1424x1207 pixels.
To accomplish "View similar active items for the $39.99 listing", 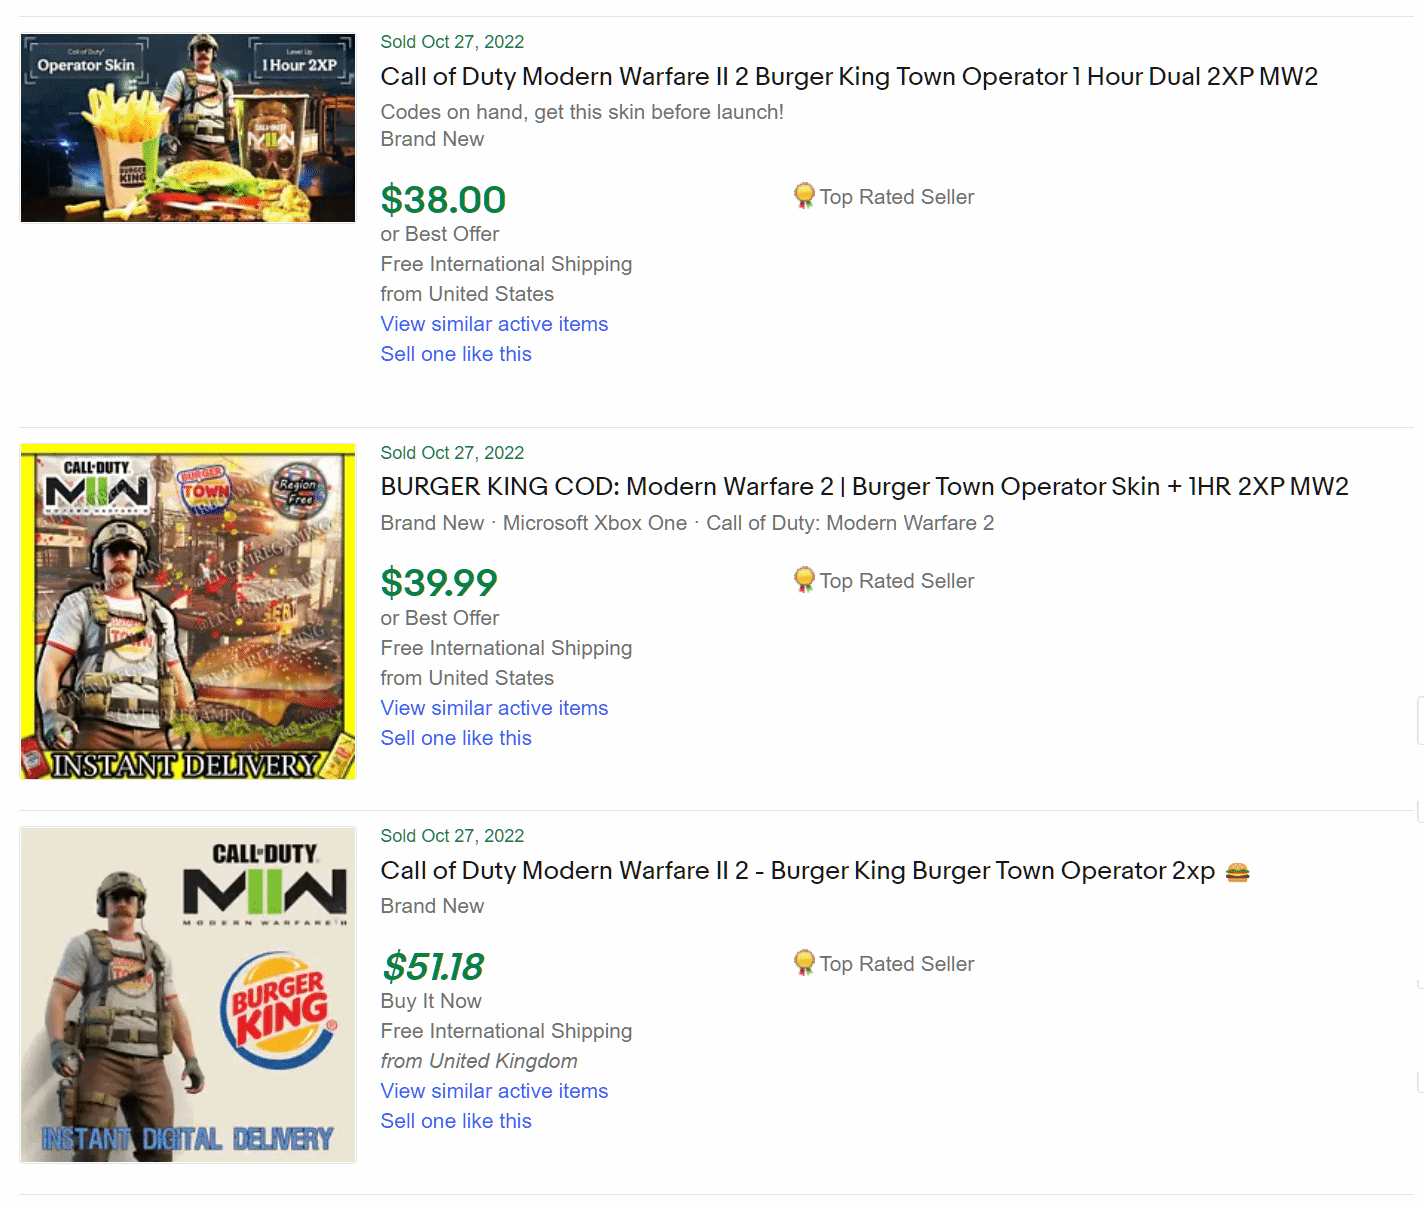I will click(x=494, y=708).
